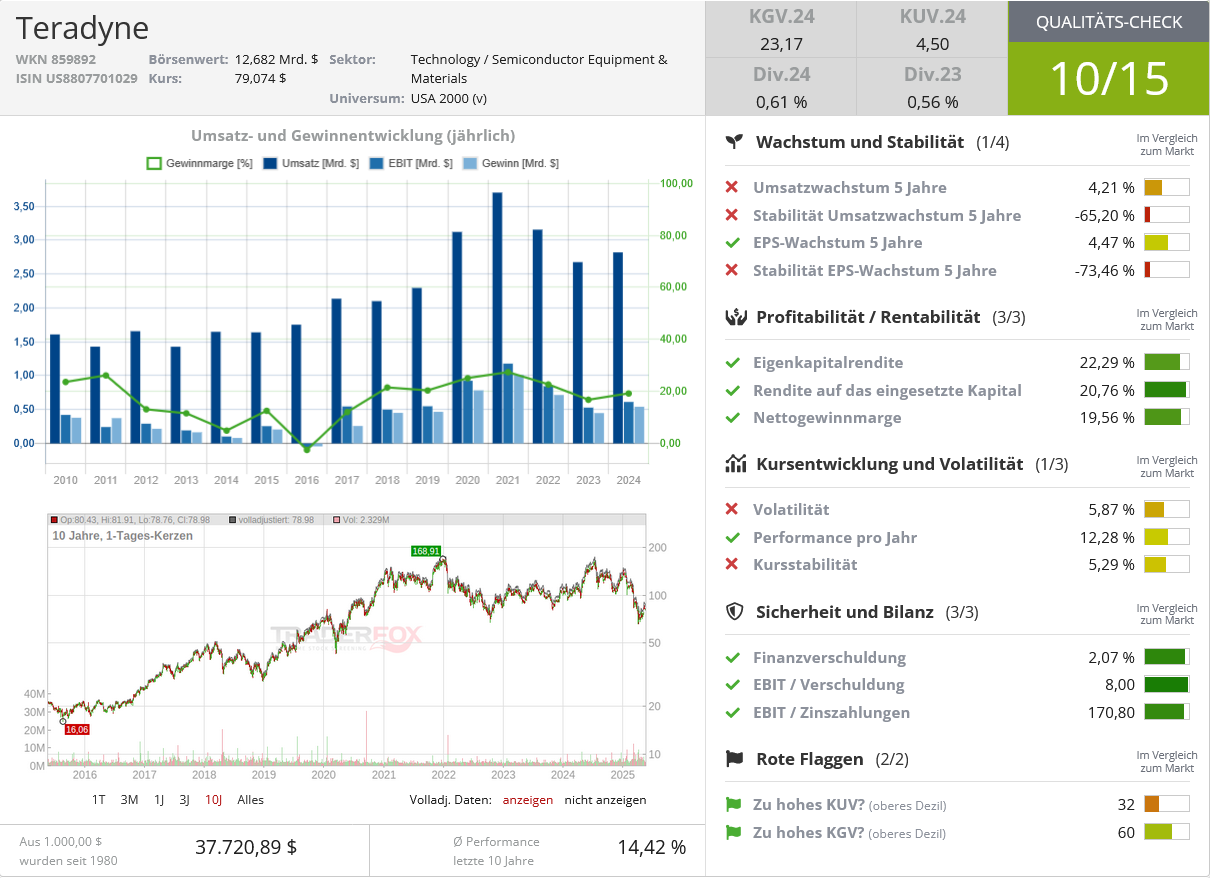This screenshot has height=878, width=1210.
Task: Click the red X beside Volatilität
Action: 732,509
